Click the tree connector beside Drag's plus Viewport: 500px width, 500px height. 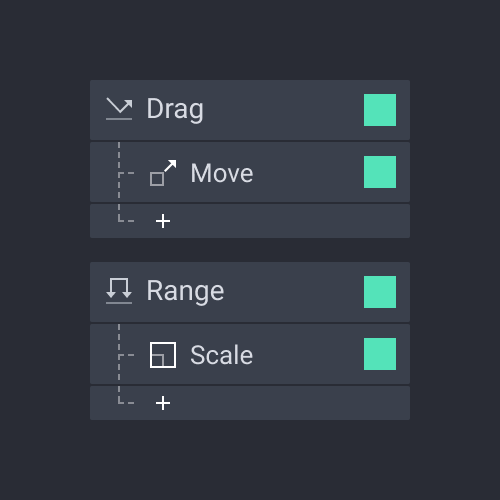click(126, 213)
